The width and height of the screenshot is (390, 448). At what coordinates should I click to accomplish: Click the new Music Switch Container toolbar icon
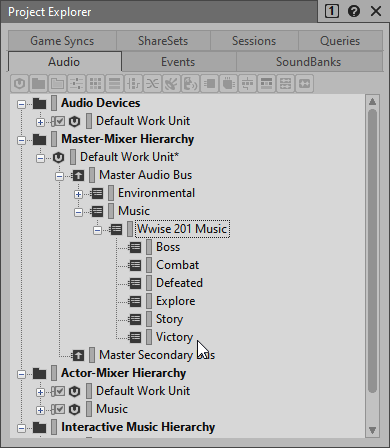tap(248, 83)
